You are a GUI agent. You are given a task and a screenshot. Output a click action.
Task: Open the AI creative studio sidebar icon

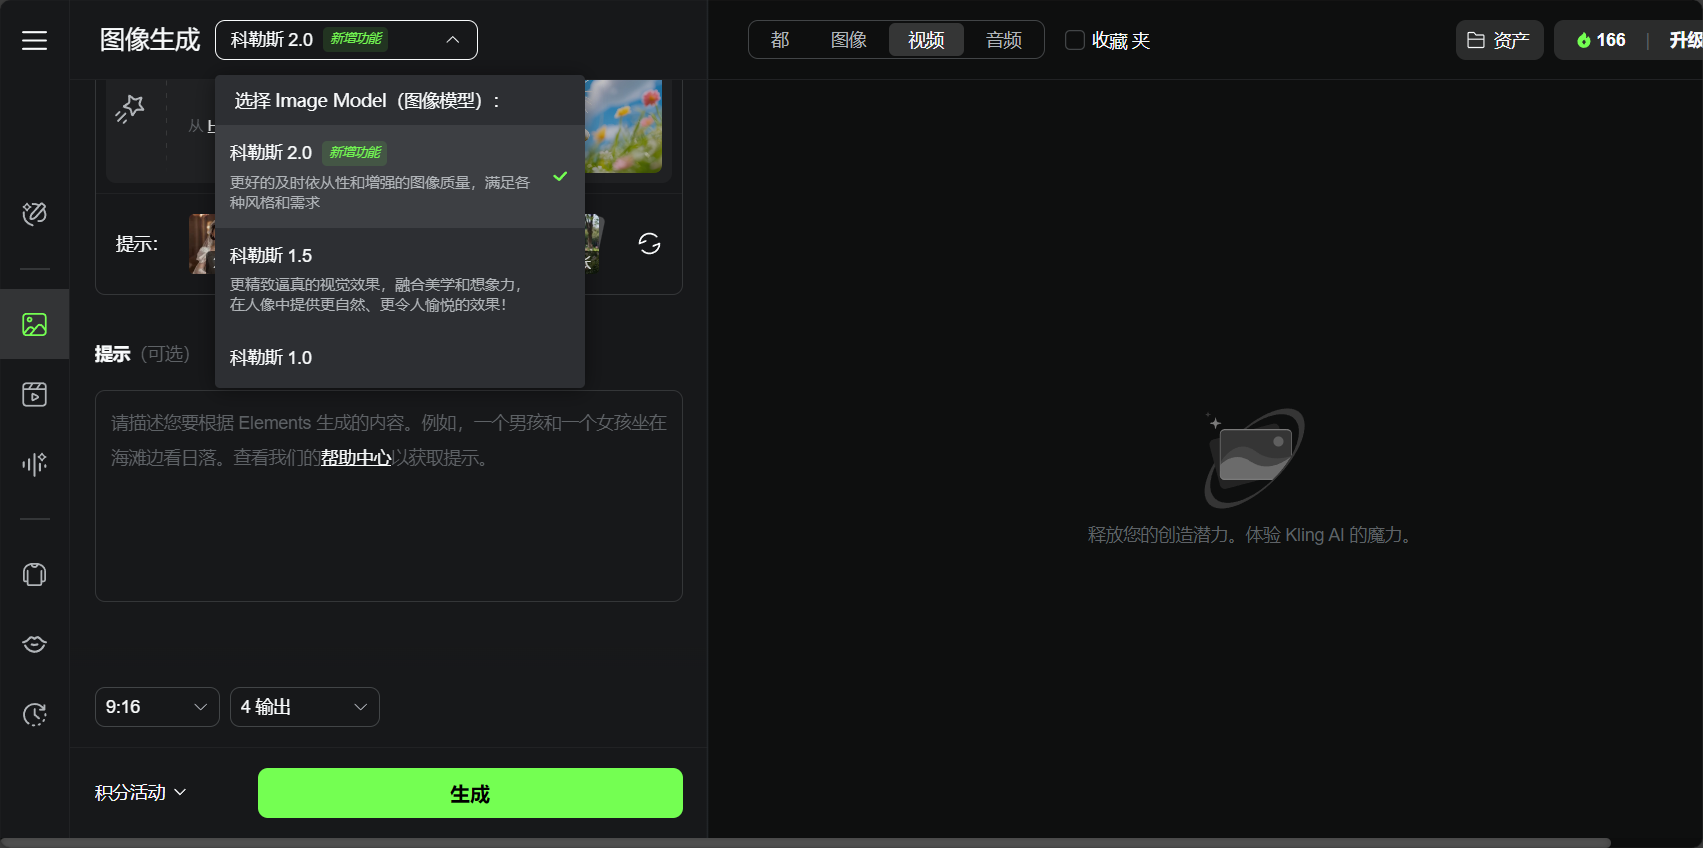tap(35, 214)
